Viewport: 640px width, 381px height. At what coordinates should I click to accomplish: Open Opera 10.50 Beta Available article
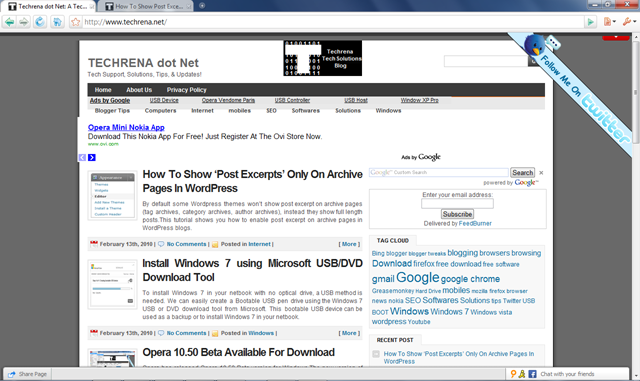[238, 352]
